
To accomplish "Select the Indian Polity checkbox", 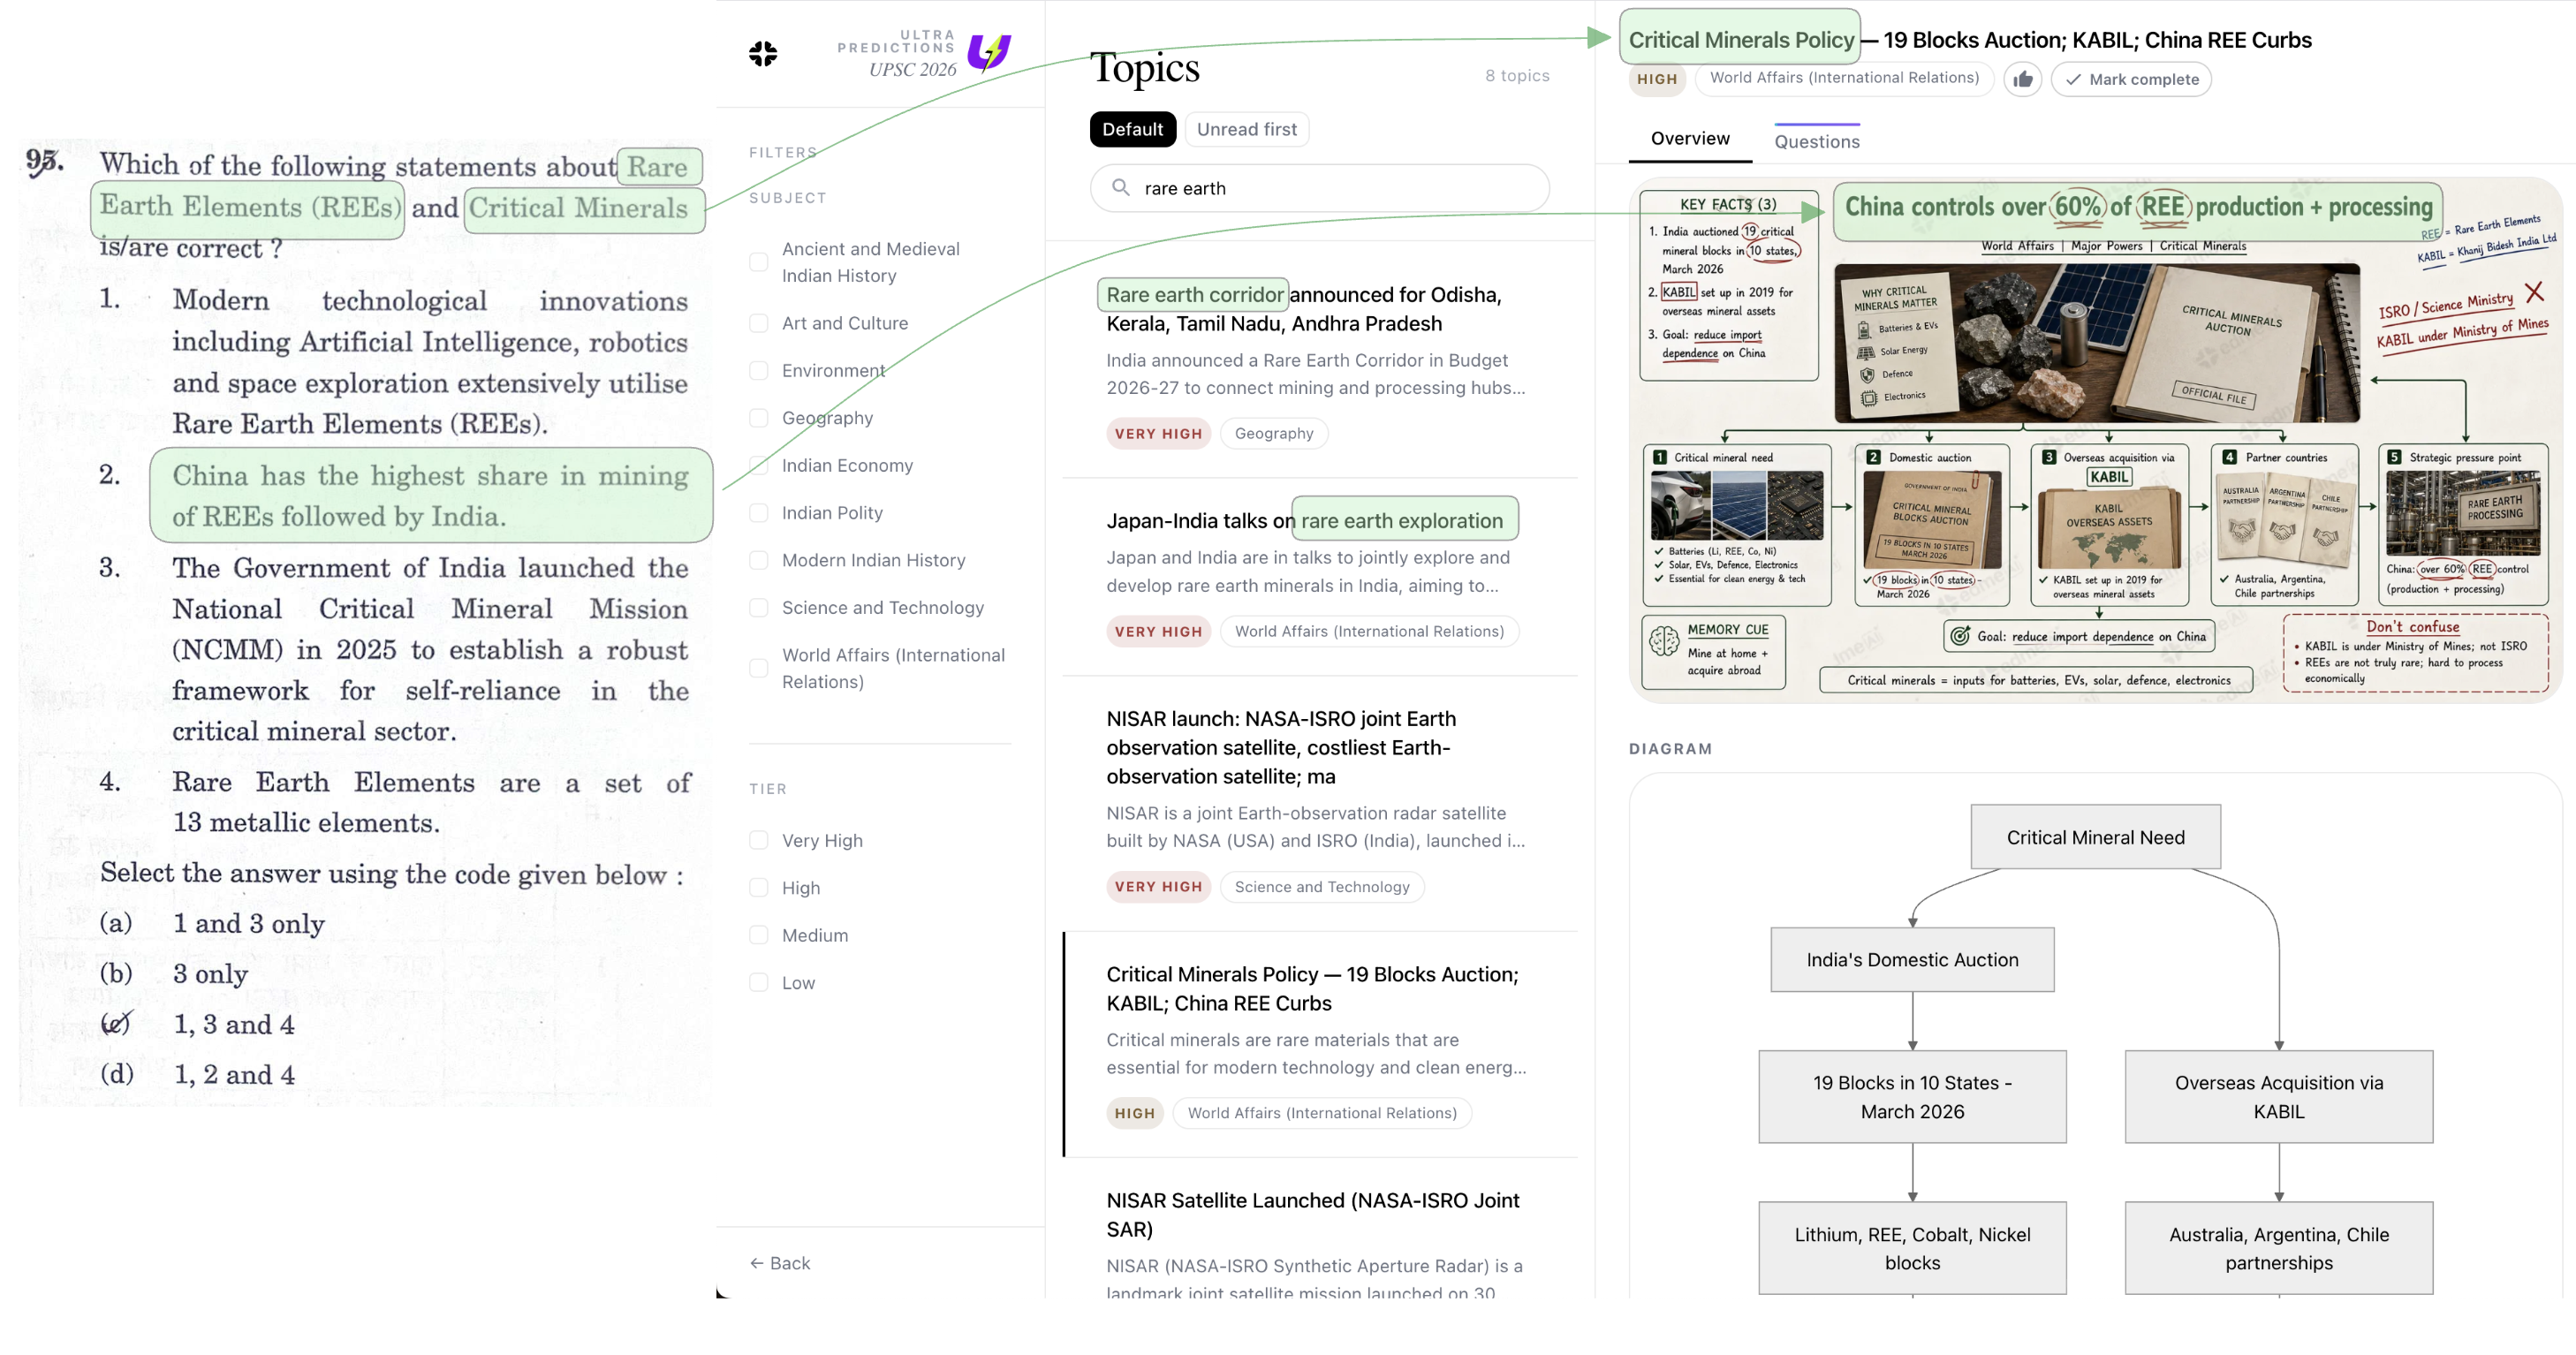I will (x=759, y=513).
